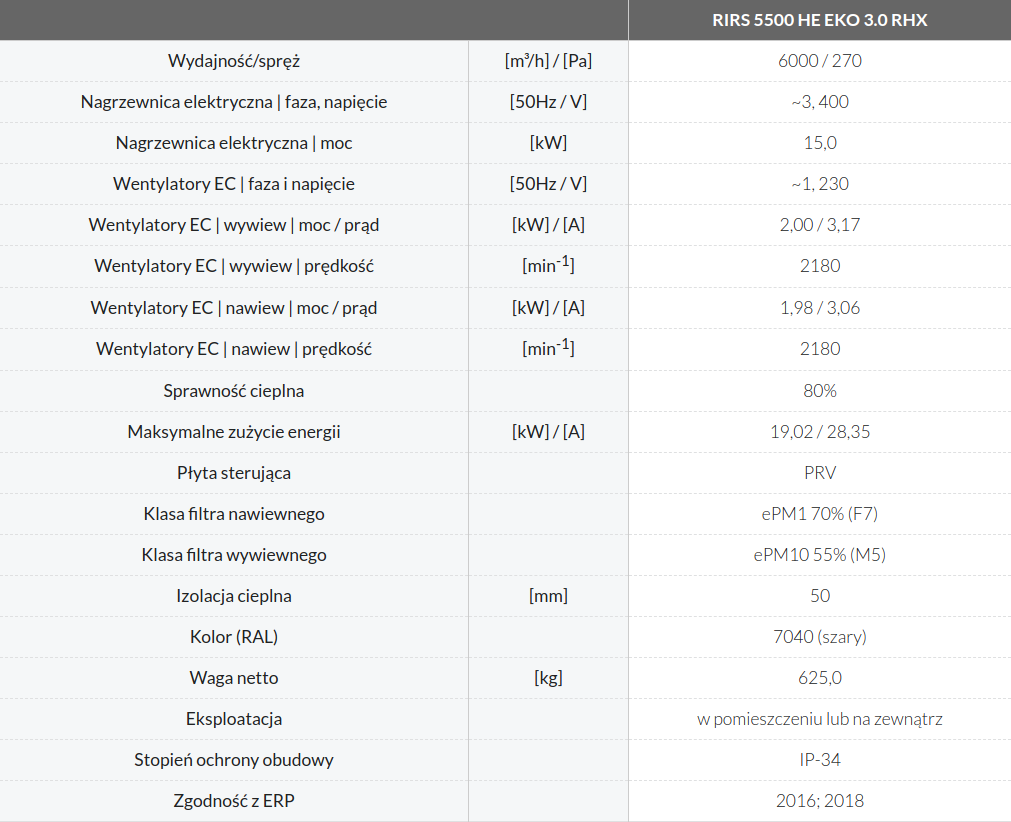Click the 7040 (szary) color value
The height and width of the screenshot is (822, 1011).
click(819, 637)
